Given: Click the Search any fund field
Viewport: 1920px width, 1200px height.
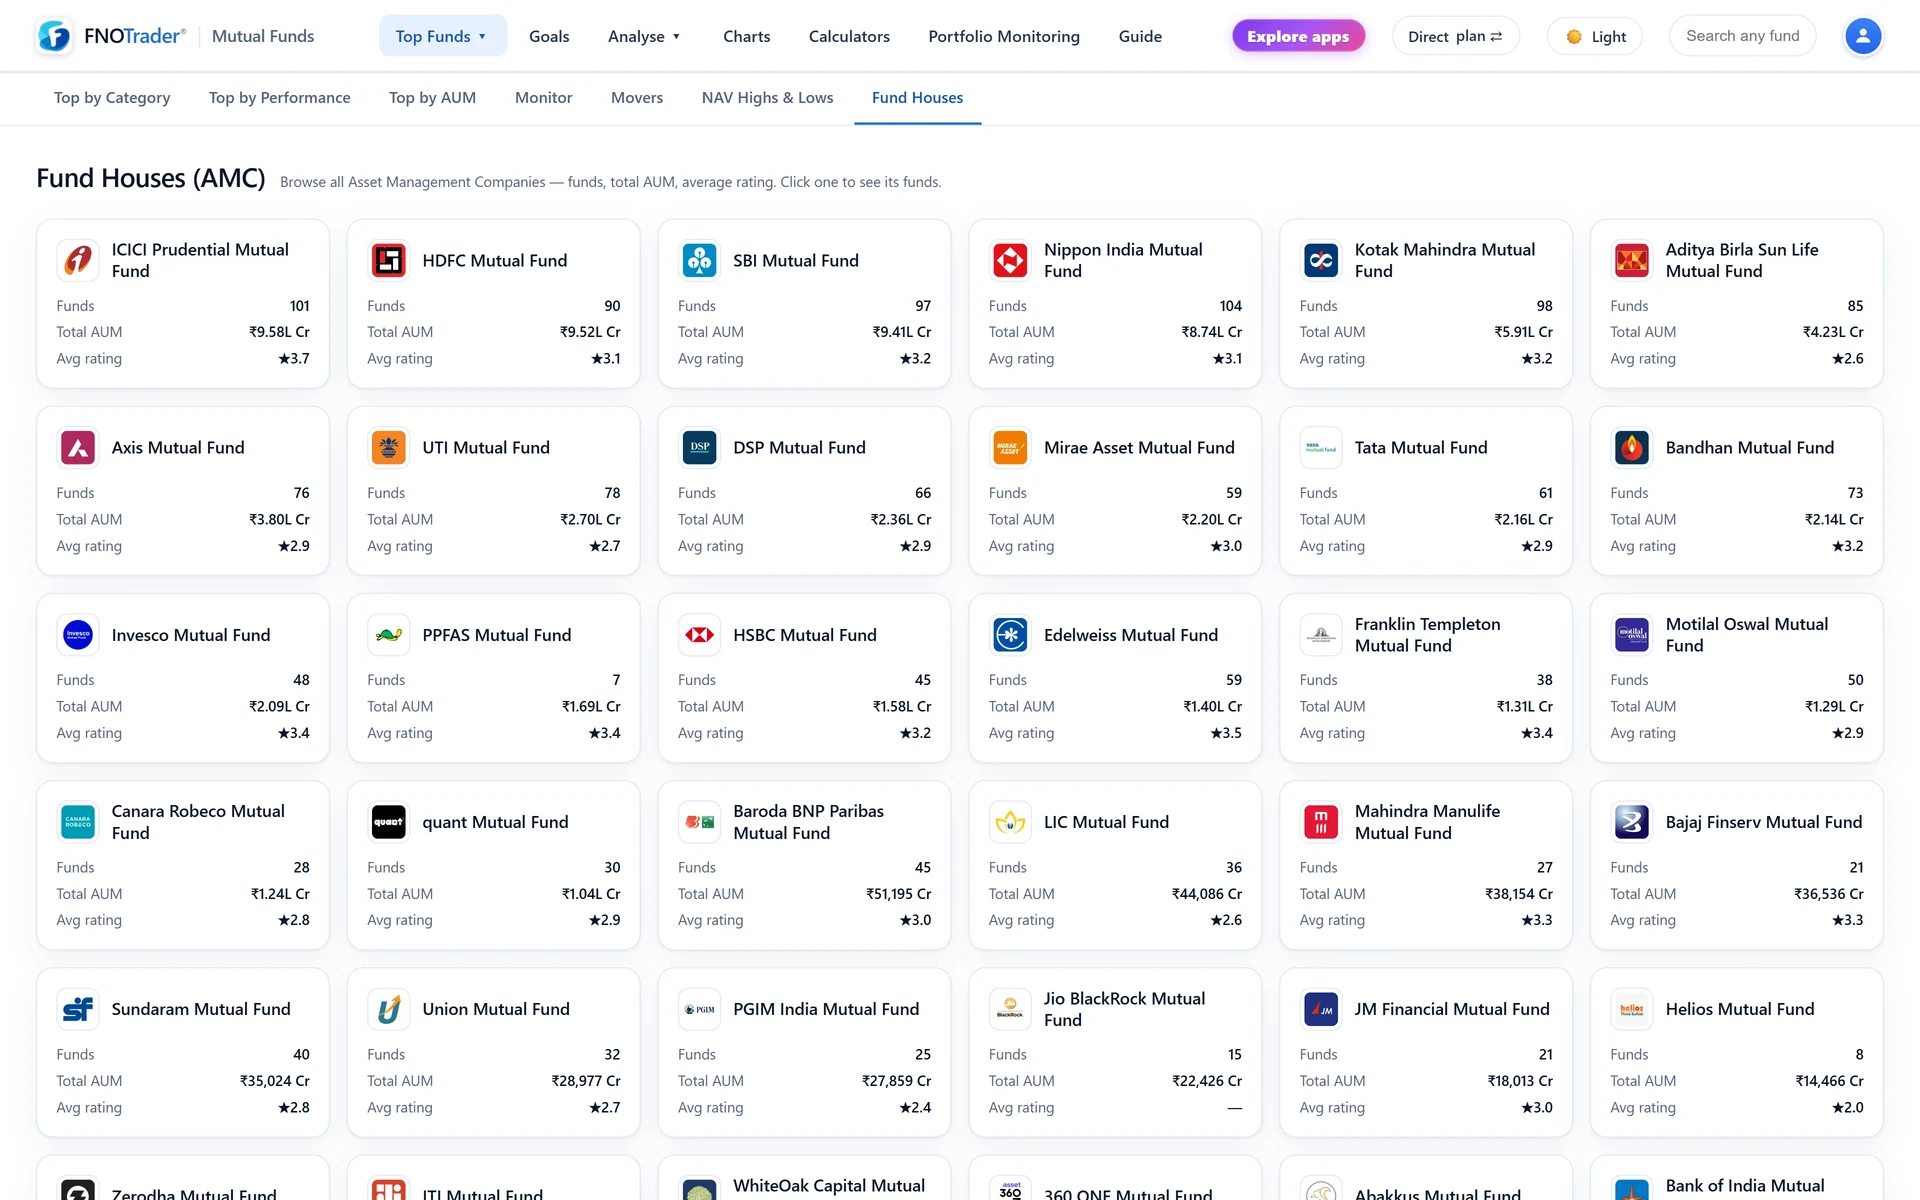Looking at the screenshot, I should 1742,36.
